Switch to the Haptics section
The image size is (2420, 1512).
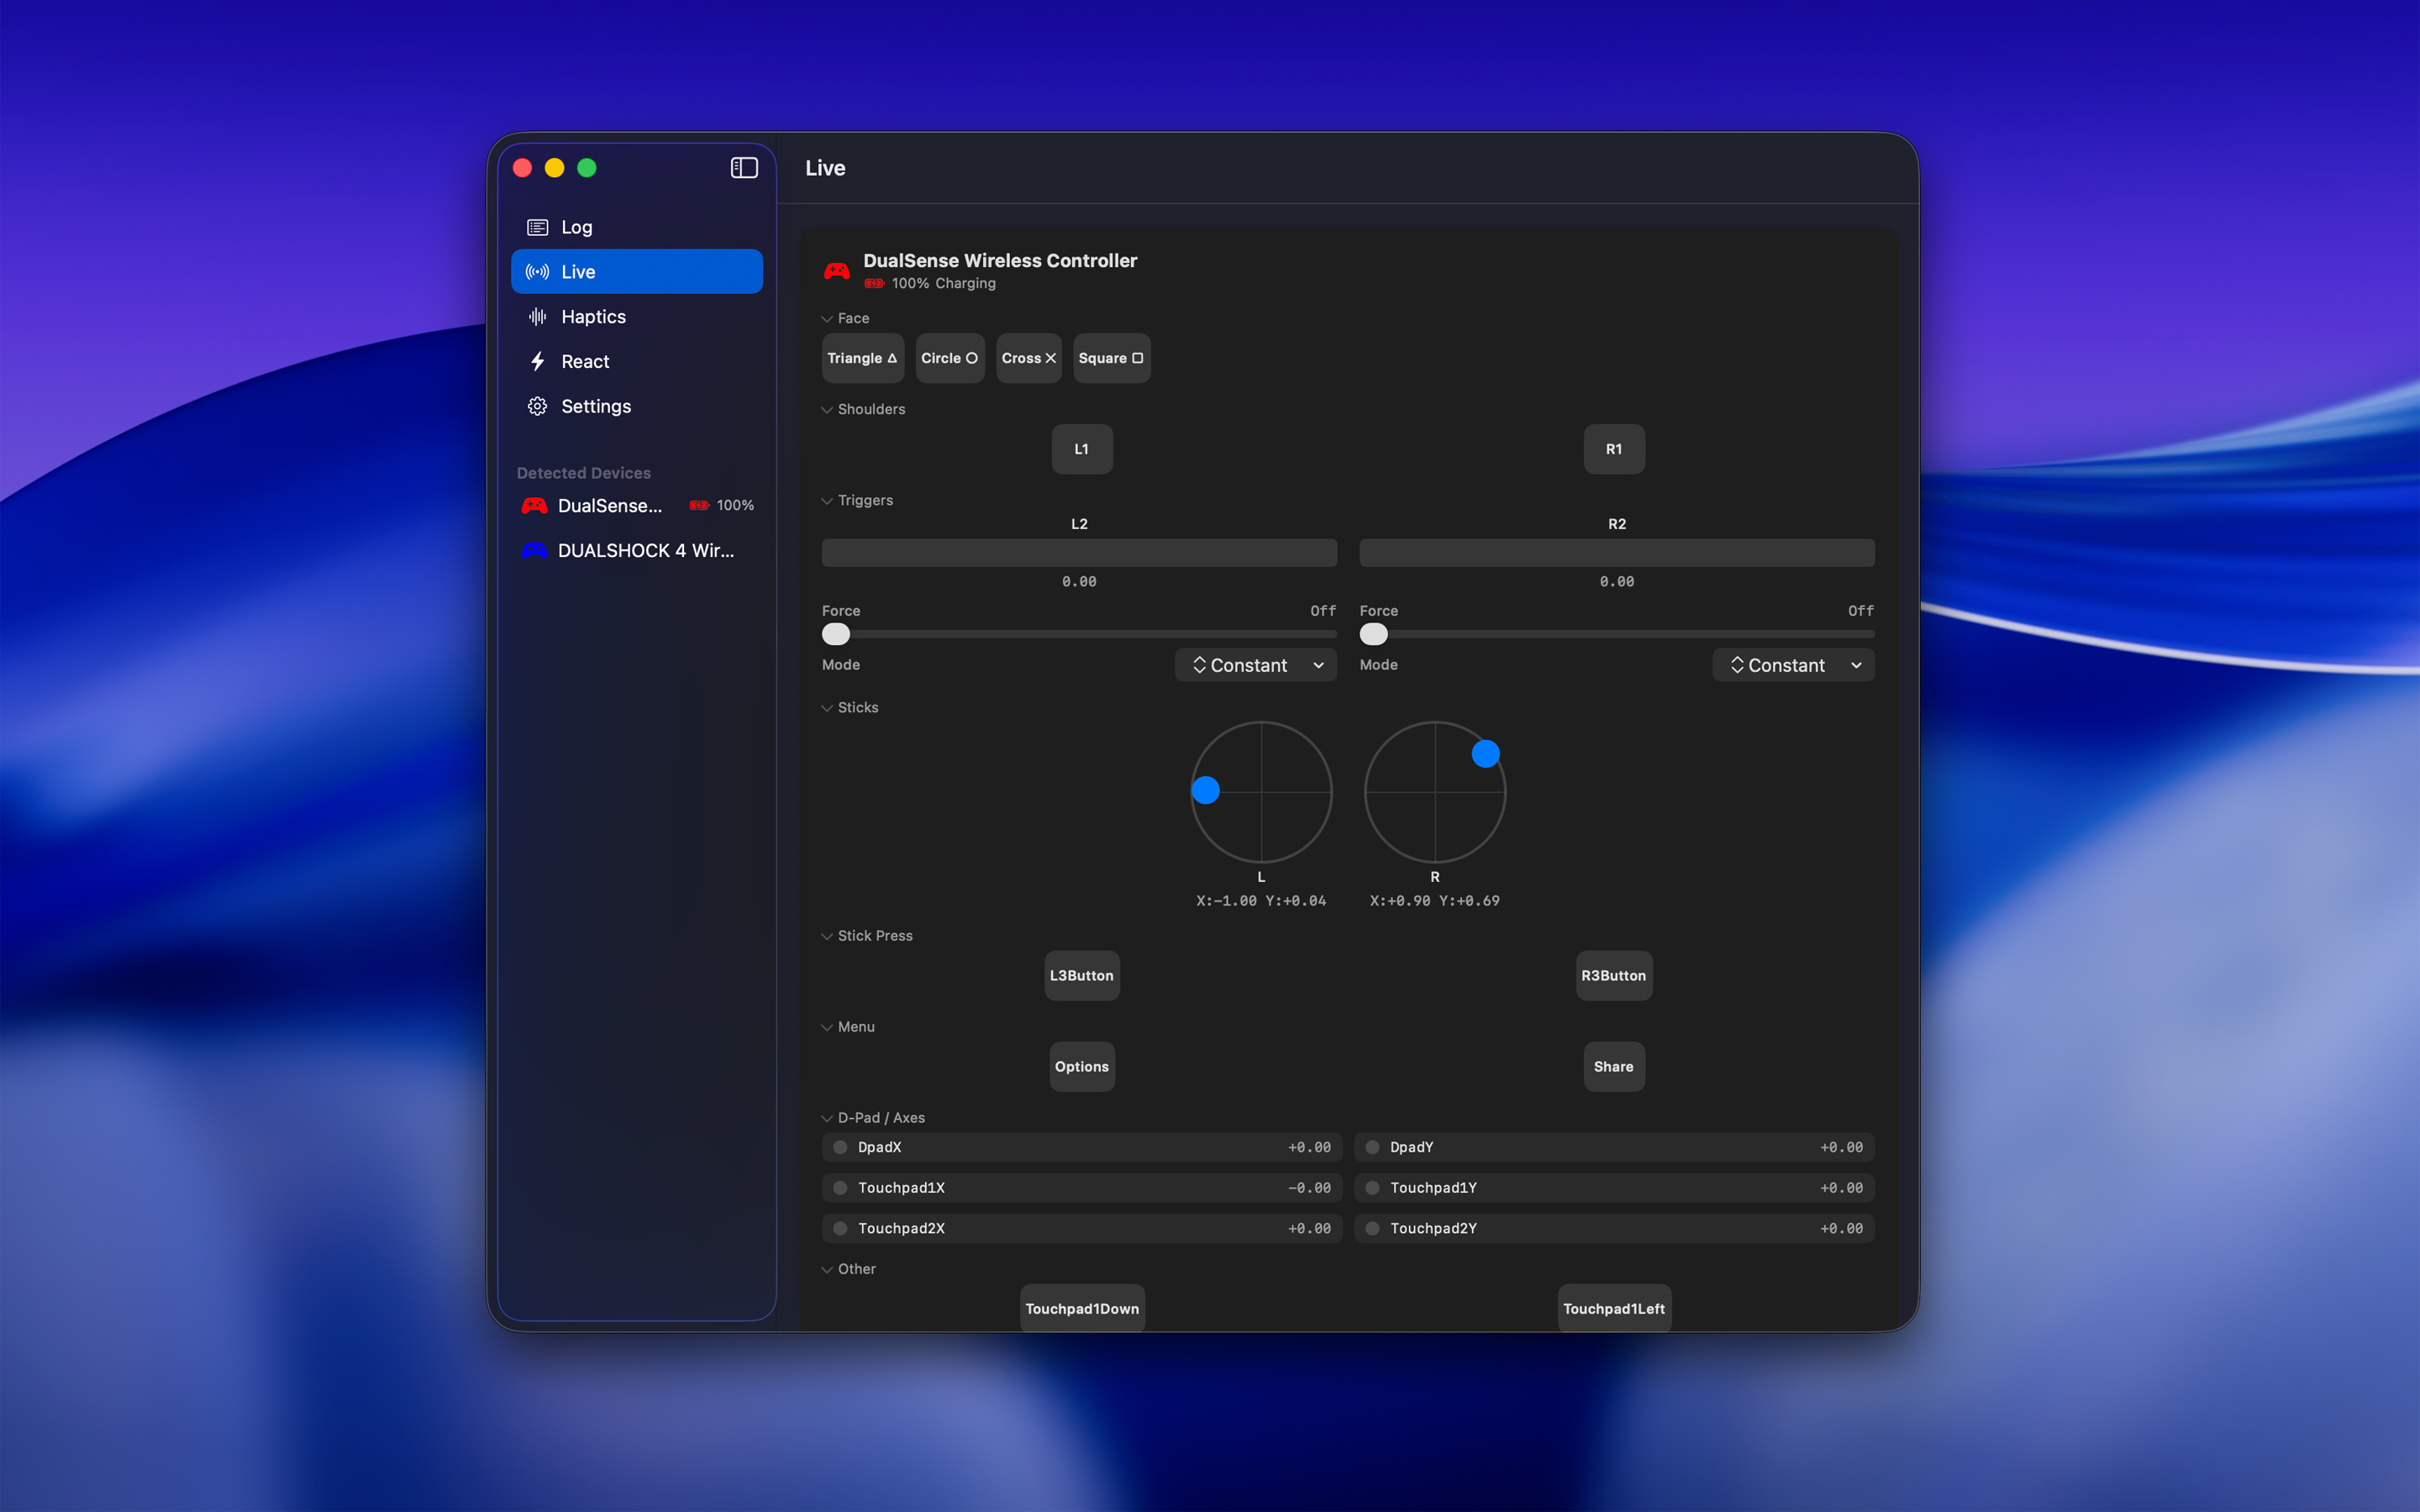coord(637,317)
